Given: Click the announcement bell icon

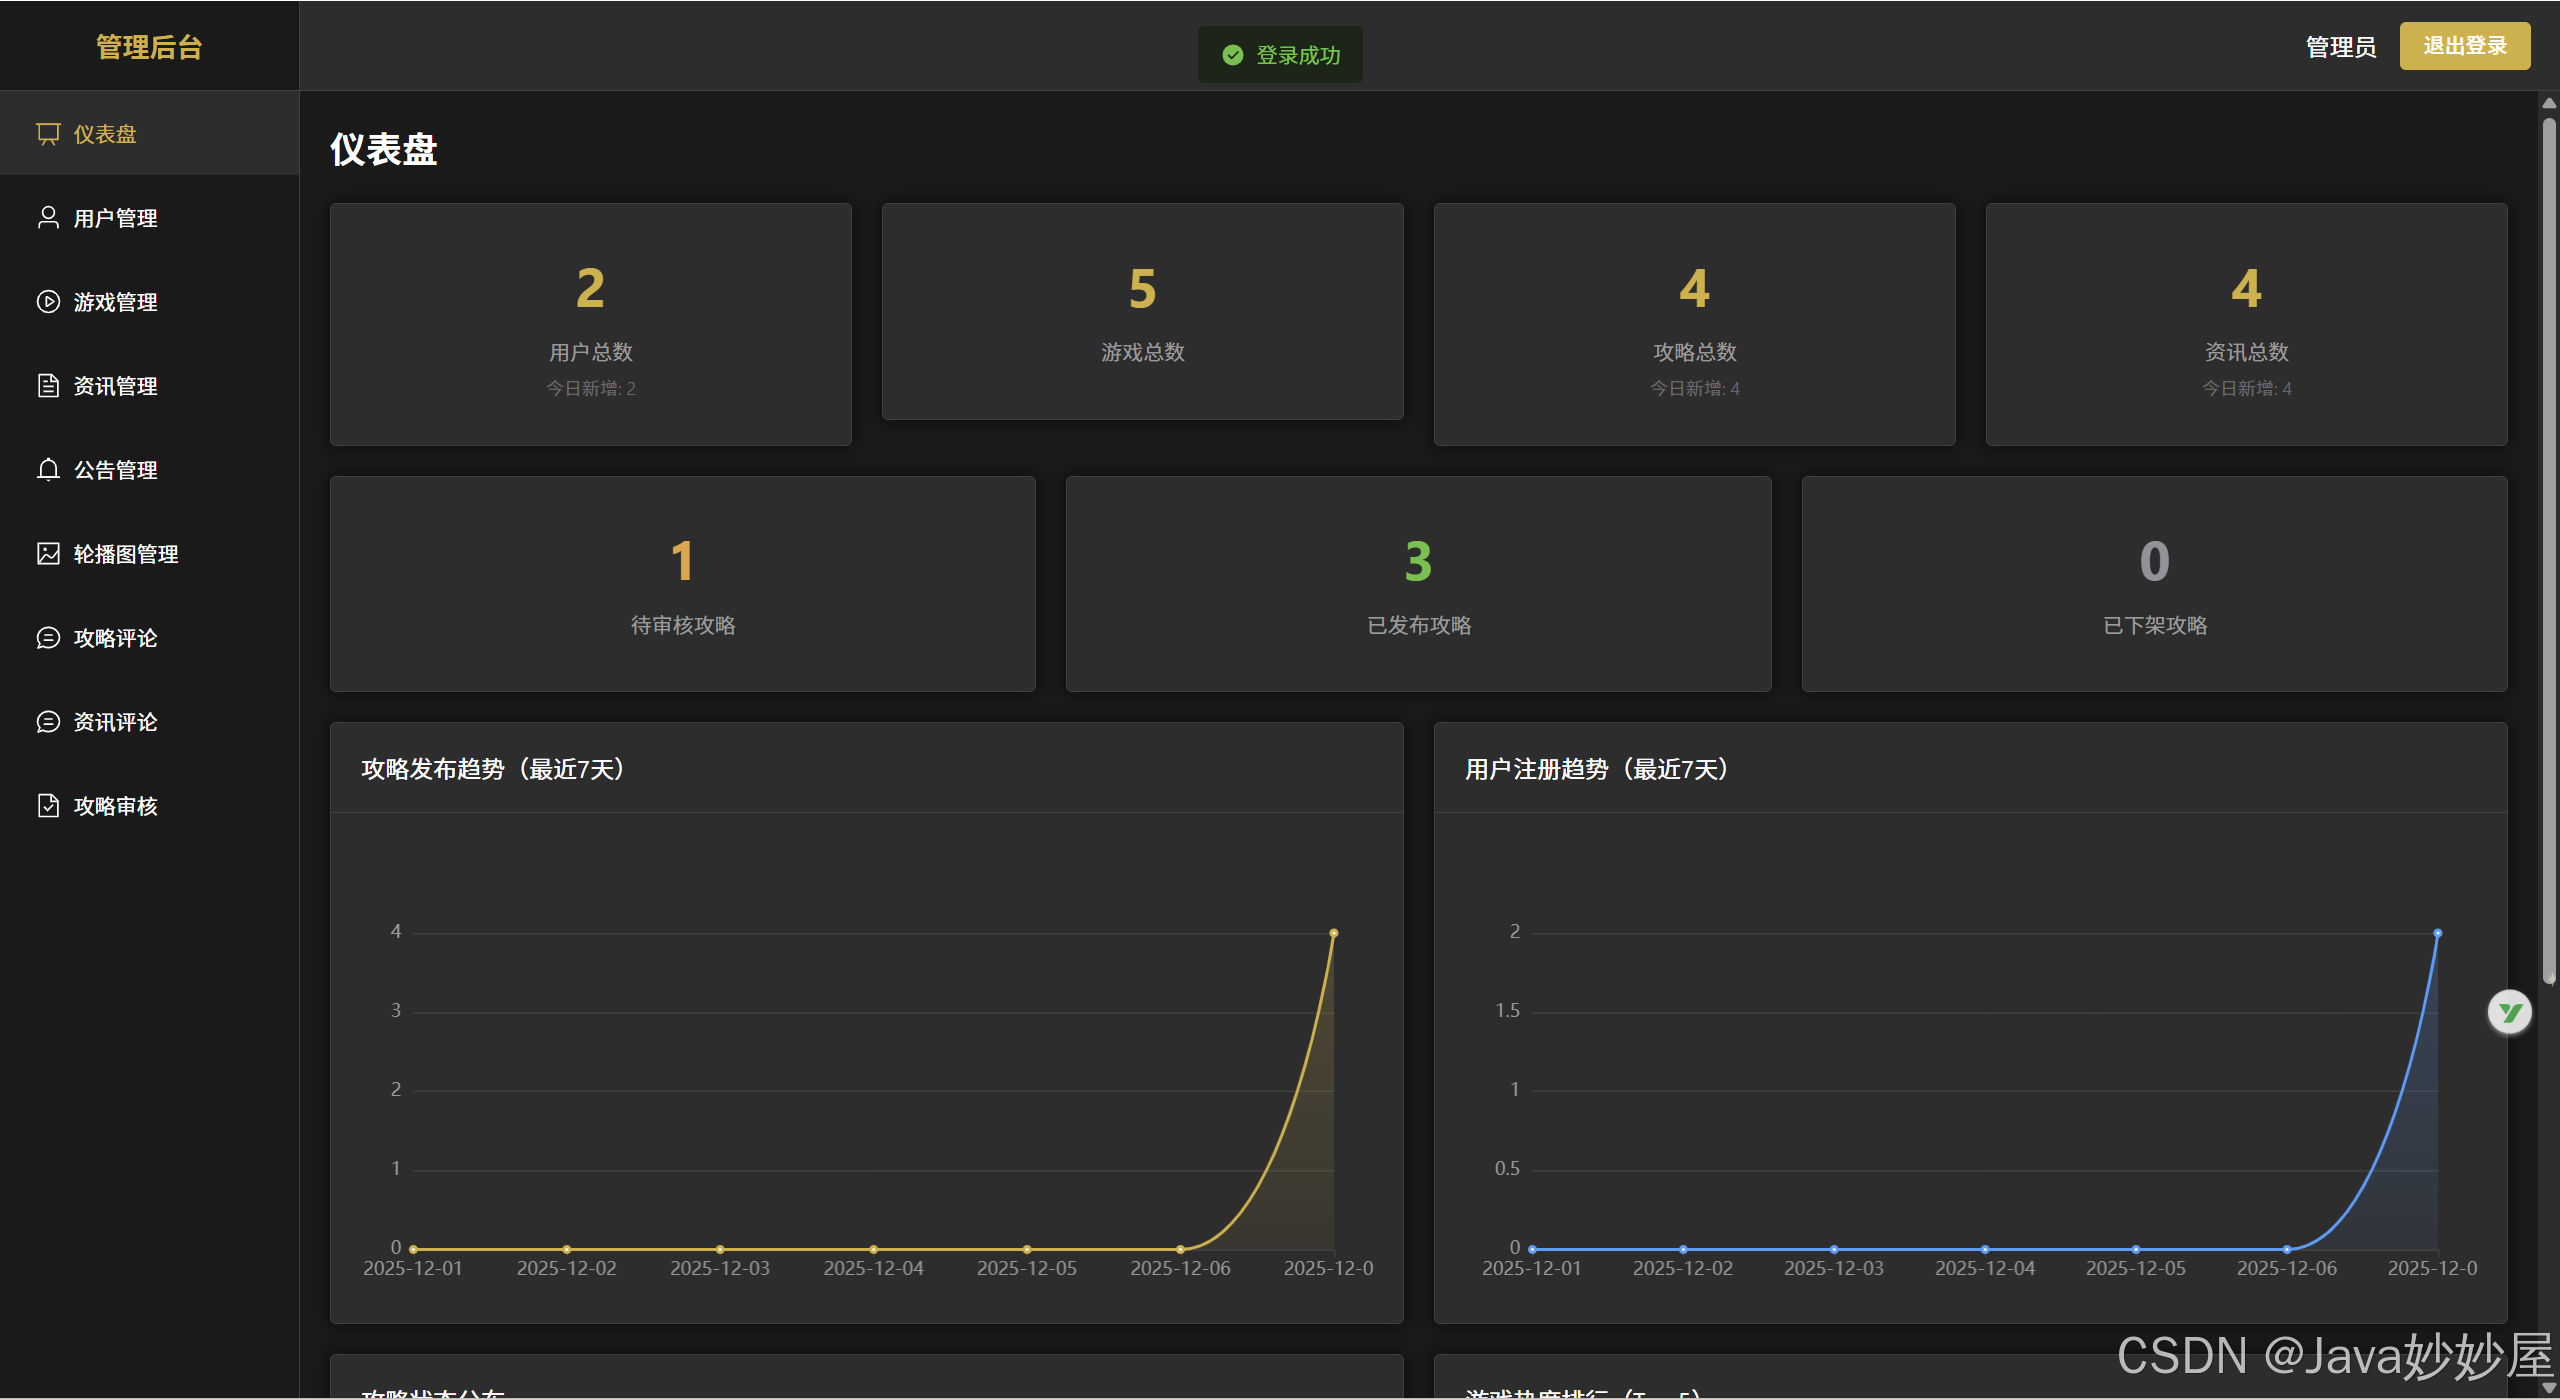Looking at the screenshot, I should click(x=48, y=470).
